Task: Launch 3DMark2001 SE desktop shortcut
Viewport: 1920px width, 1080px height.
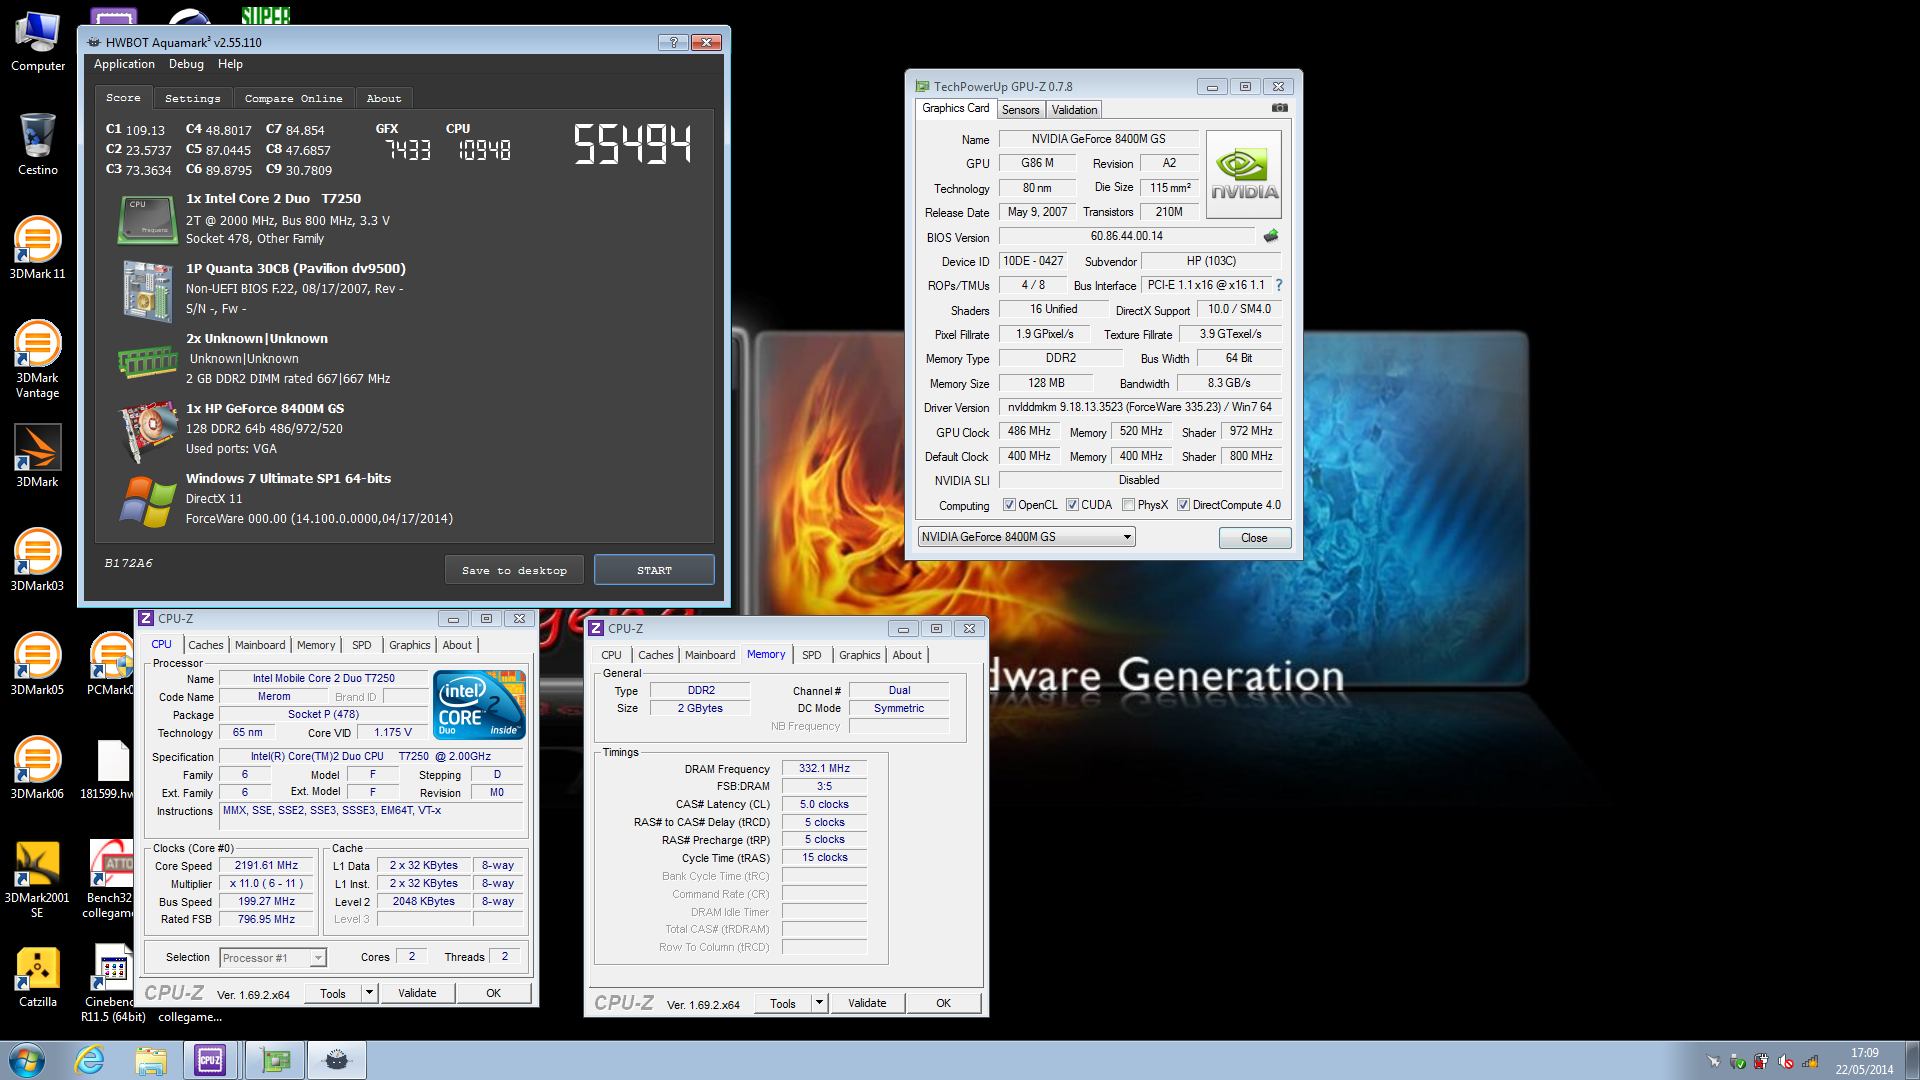Action: pyautogui.click(x=38, y=878)
